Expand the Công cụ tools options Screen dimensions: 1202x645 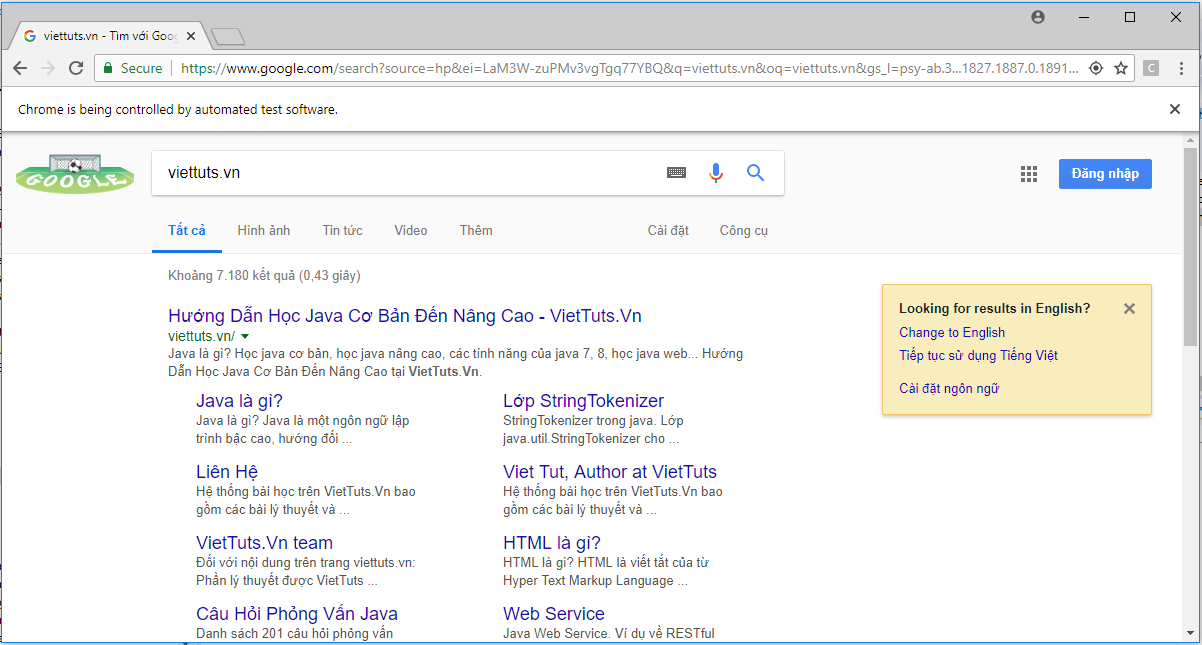coord(743,230)
